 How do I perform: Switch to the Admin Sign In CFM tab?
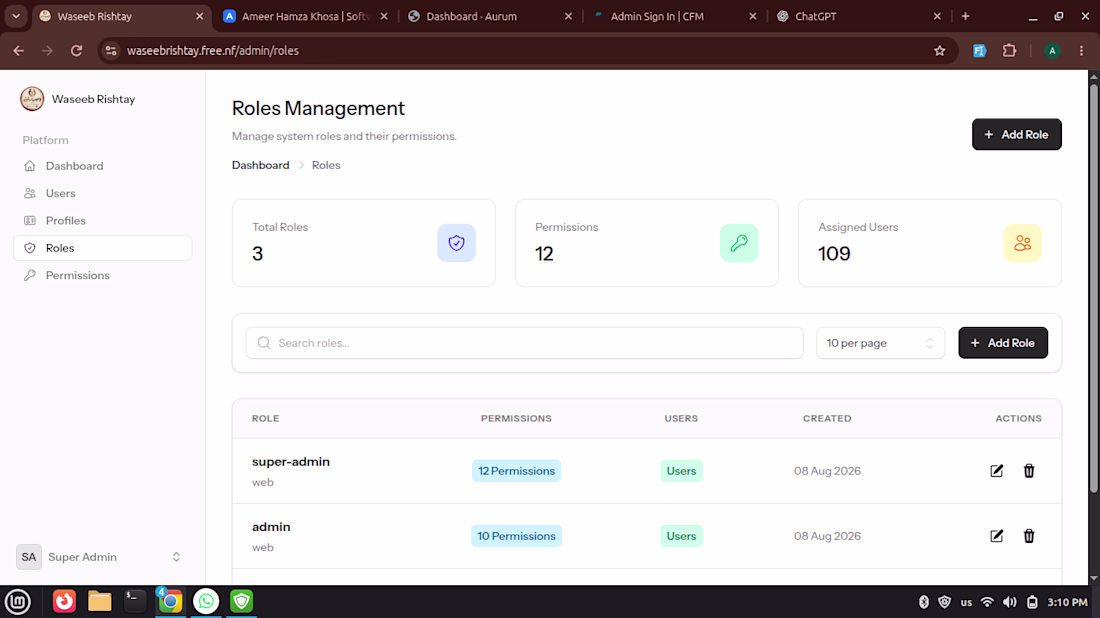click(673, 16)
